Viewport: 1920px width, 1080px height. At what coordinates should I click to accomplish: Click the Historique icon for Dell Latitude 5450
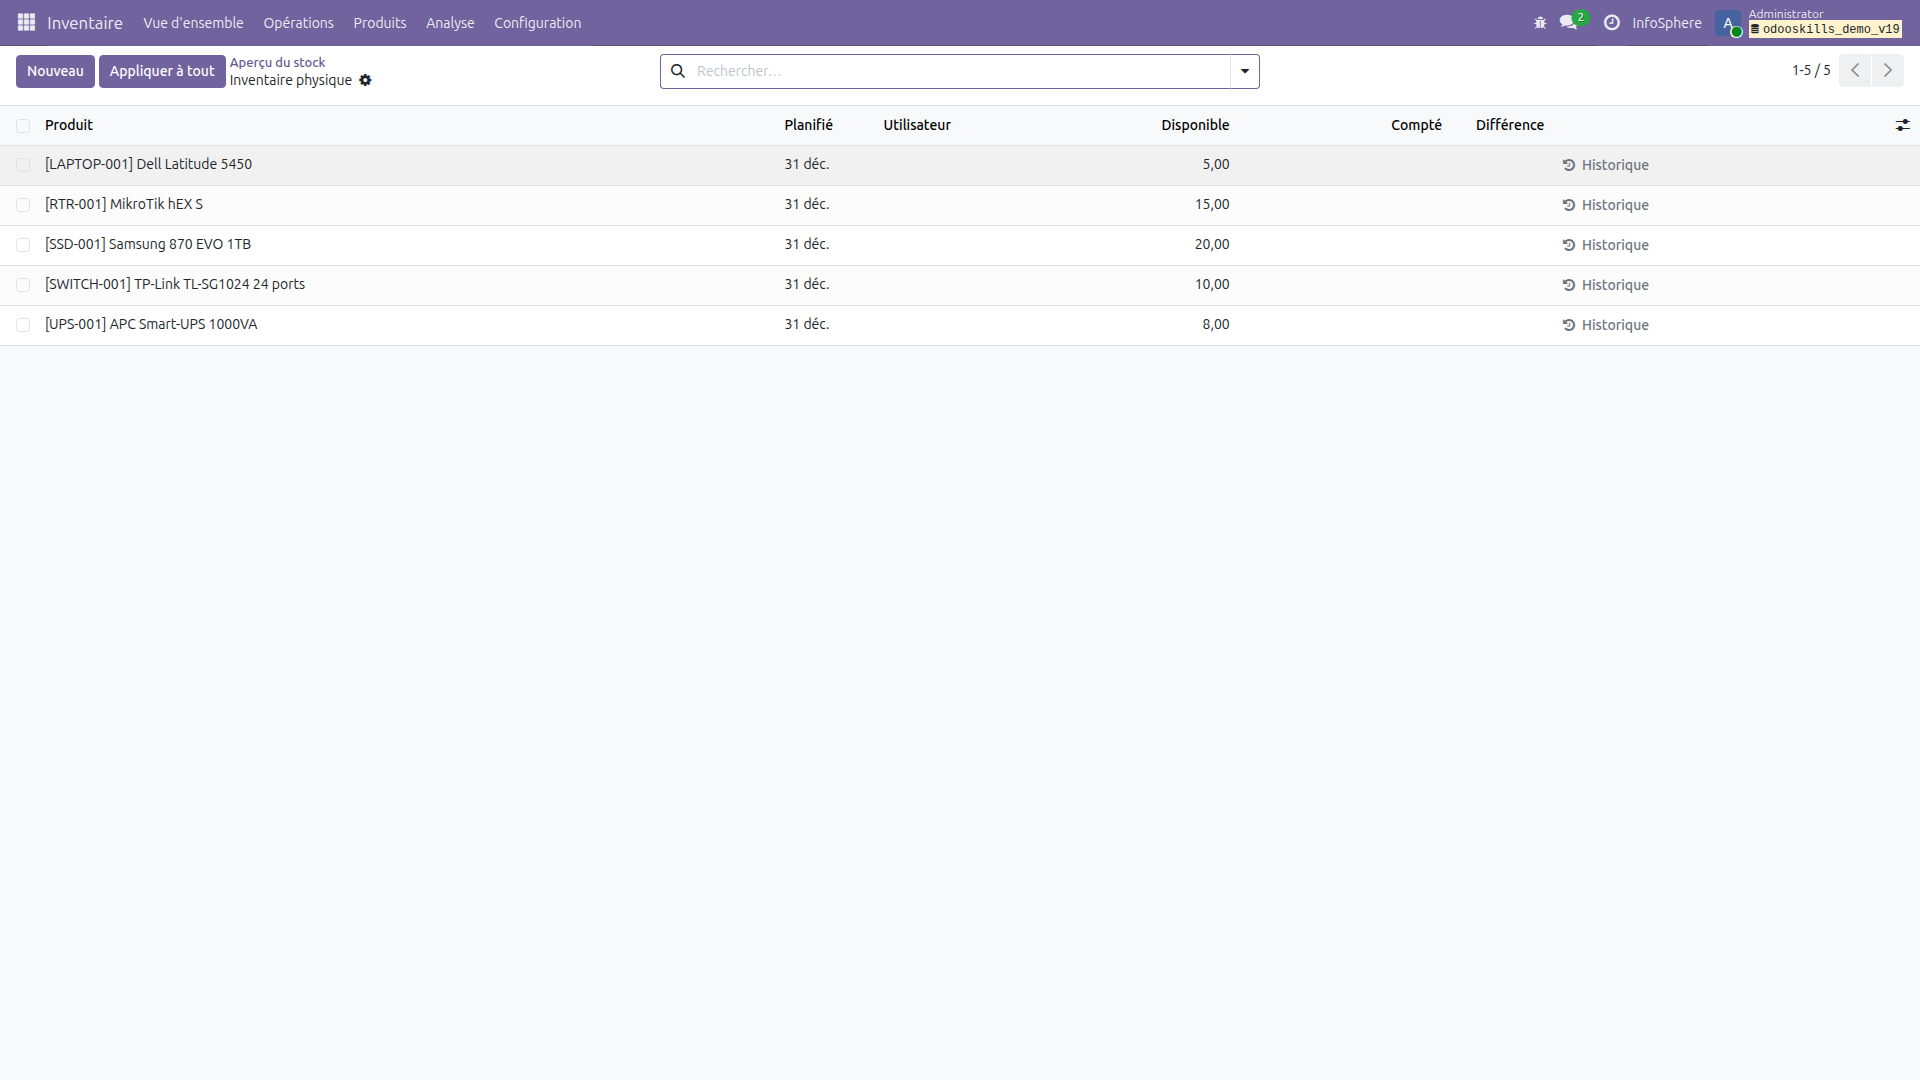1569,164
